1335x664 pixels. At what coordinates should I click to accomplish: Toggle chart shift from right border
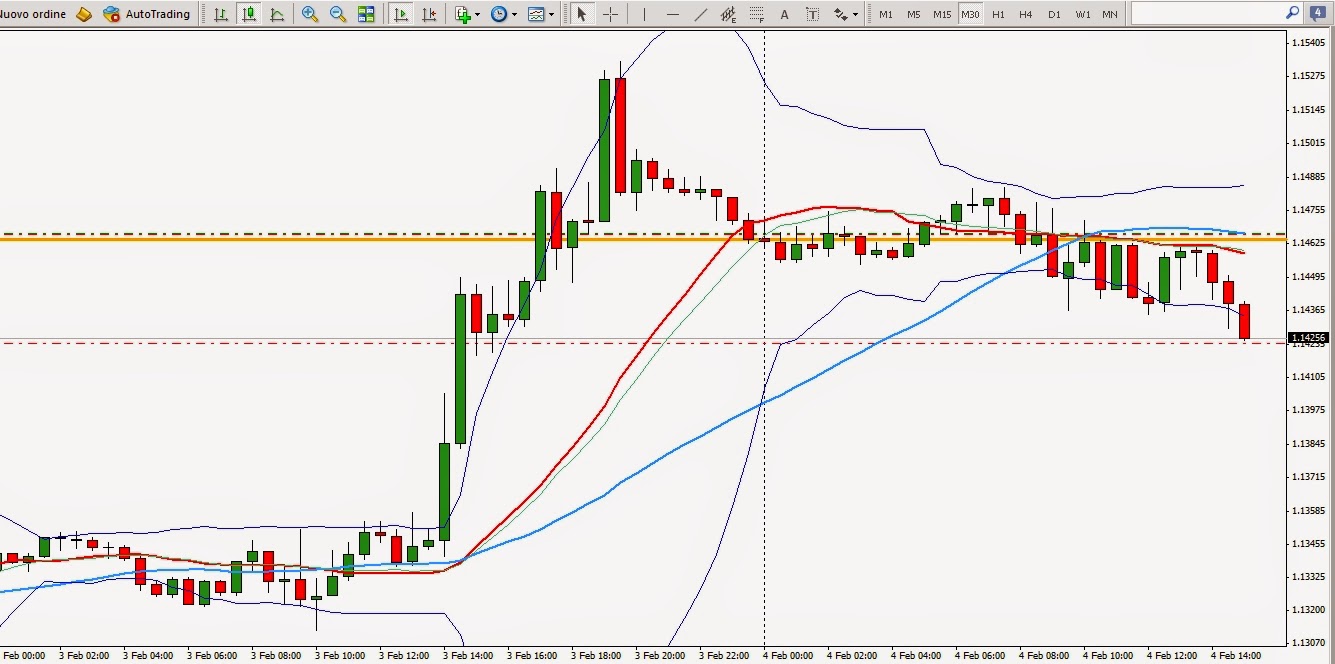coord(429,14)
